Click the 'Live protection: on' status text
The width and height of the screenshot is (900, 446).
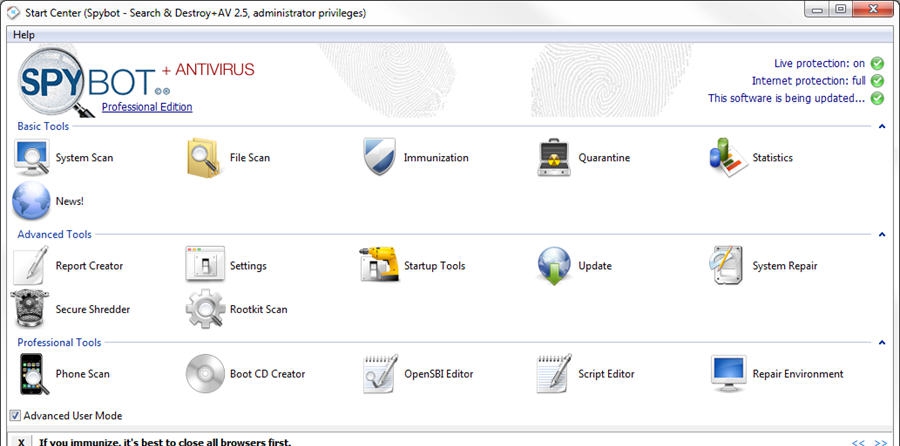[819, 63]
